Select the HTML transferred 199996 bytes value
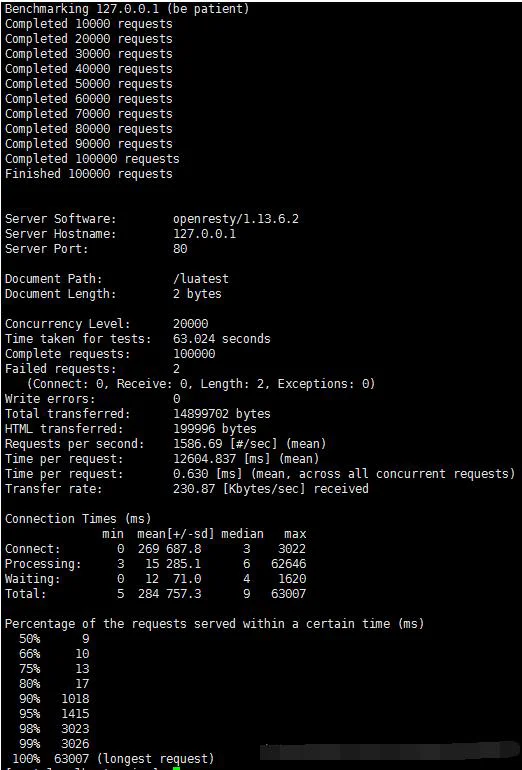 [215, 429]
